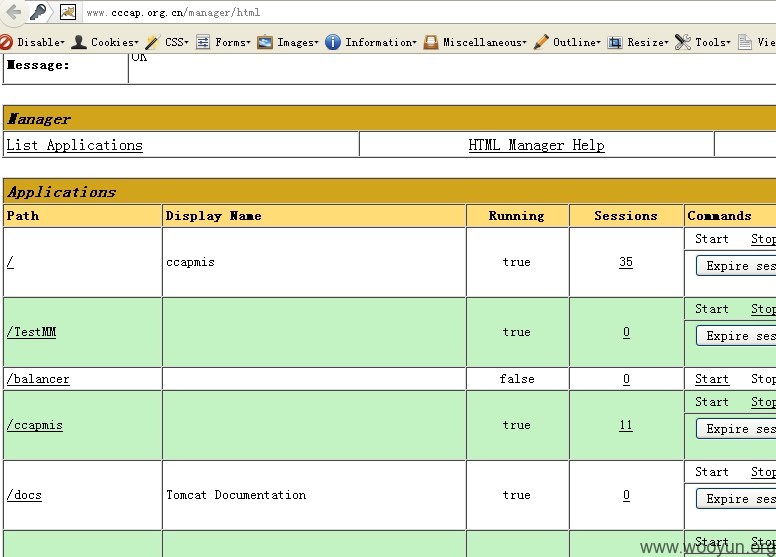Click the blue Information icon
This screenshot has height=557, width=776.
(333, 42)
